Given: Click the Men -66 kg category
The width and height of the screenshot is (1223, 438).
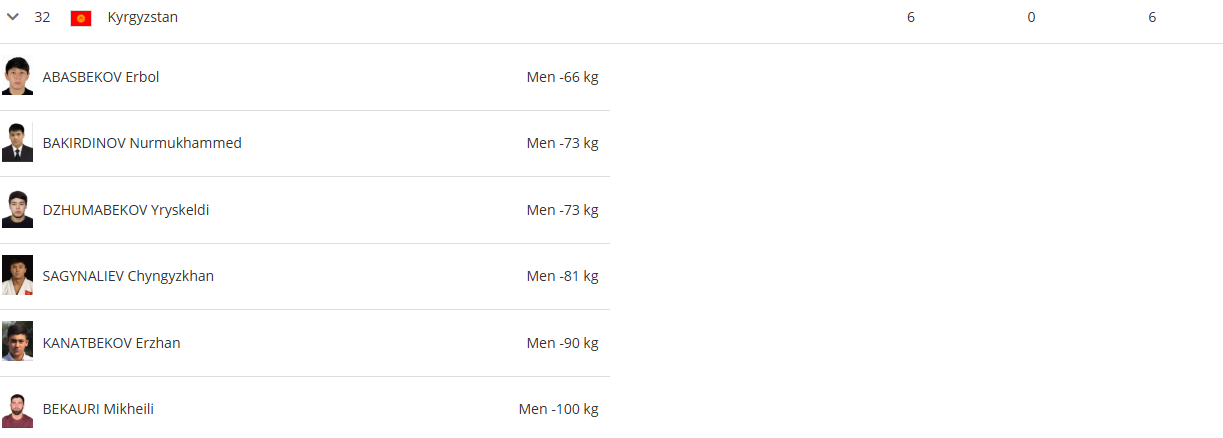Looking at the screenshot, I should (562, 77).
